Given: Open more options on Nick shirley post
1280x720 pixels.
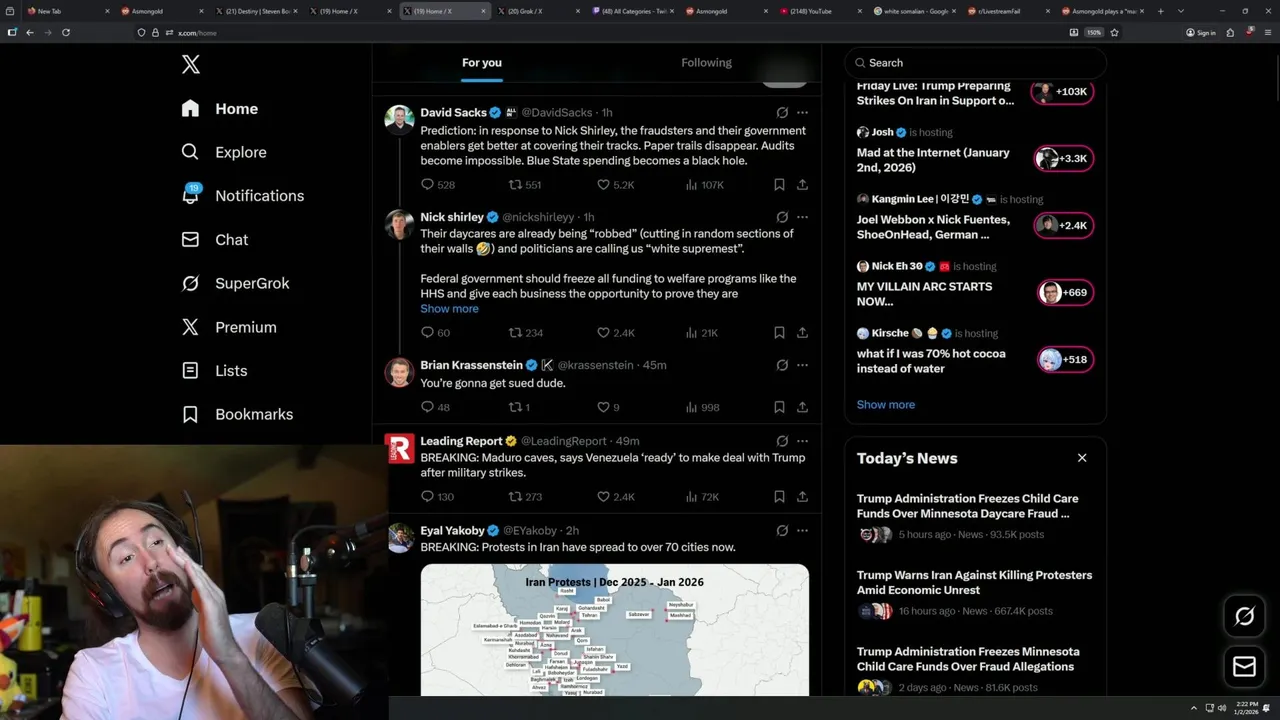Looking at the screenshot, I should coord(802,217).
